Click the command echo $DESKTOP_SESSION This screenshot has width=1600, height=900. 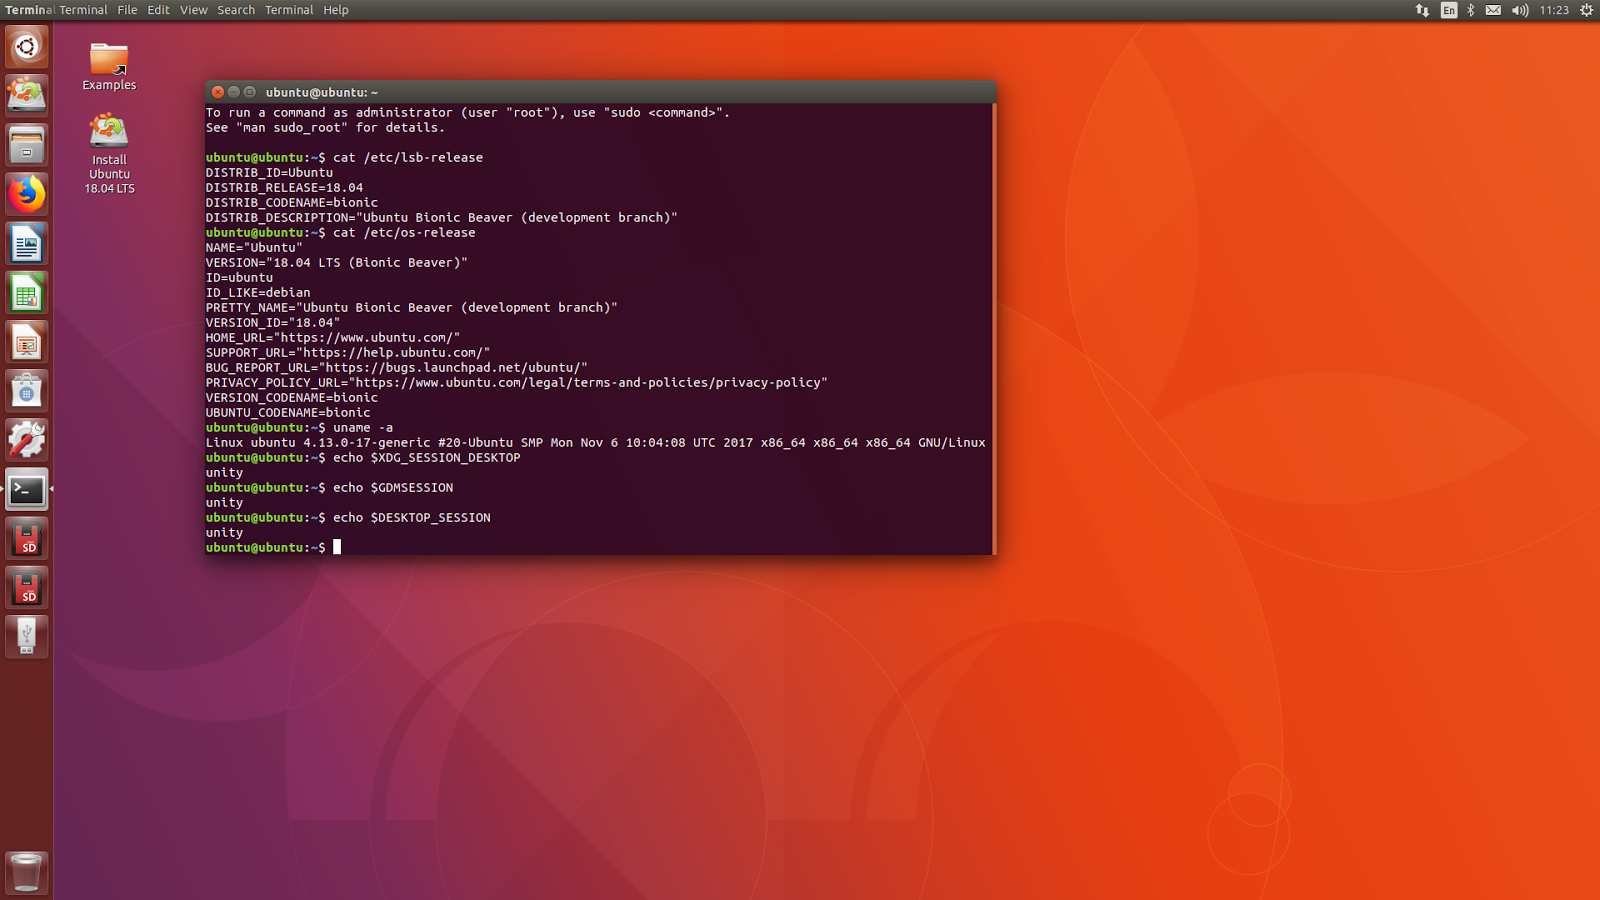click(x=412, y=517)
